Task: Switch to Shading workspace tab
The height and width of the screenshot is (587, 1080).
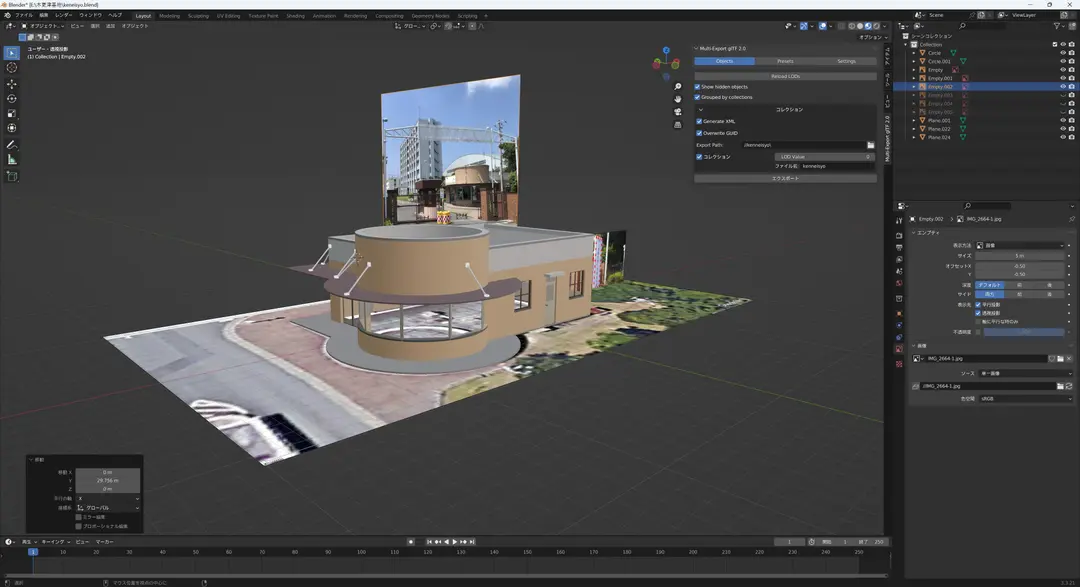Action: click(x=295, y=16)
